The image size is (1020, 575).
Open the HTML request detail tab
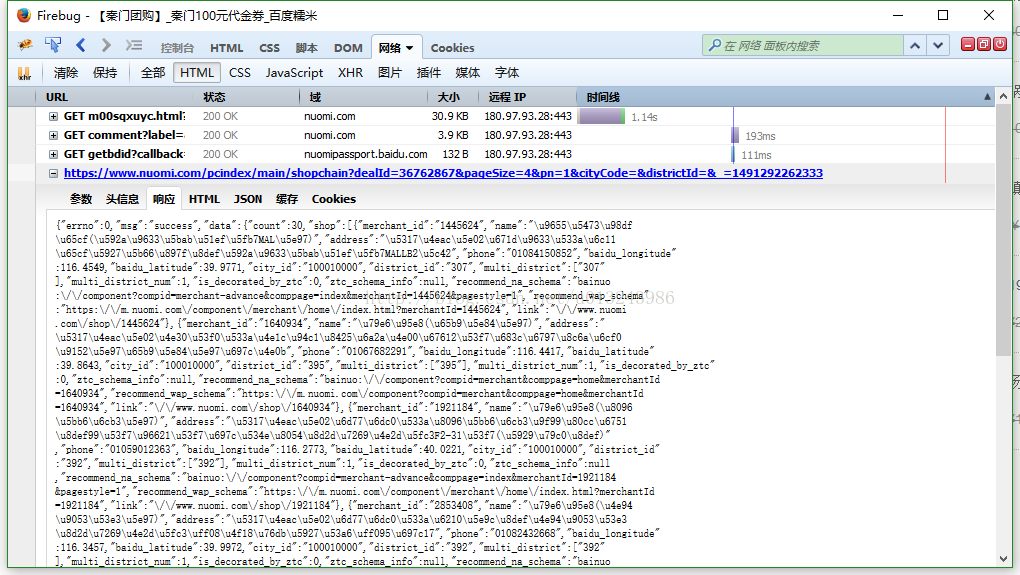coord(204,199)
